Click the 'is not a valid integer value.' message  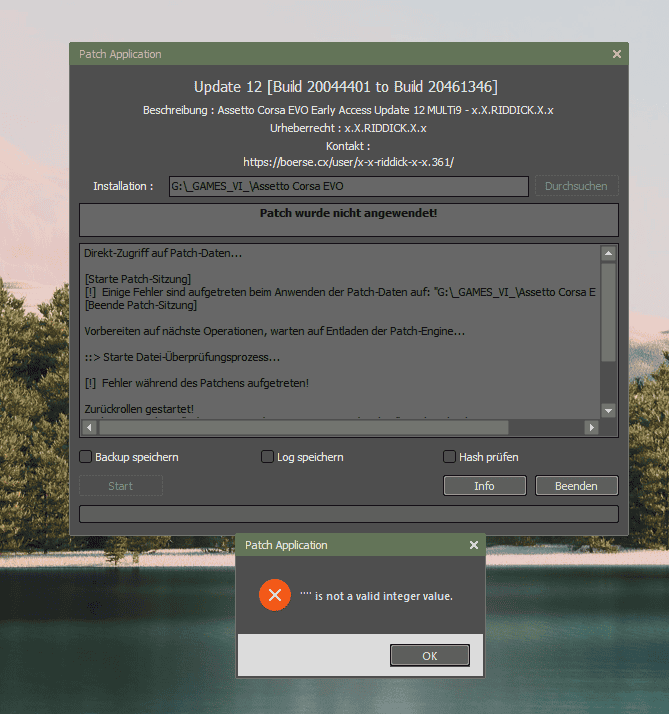pos(376,596)
